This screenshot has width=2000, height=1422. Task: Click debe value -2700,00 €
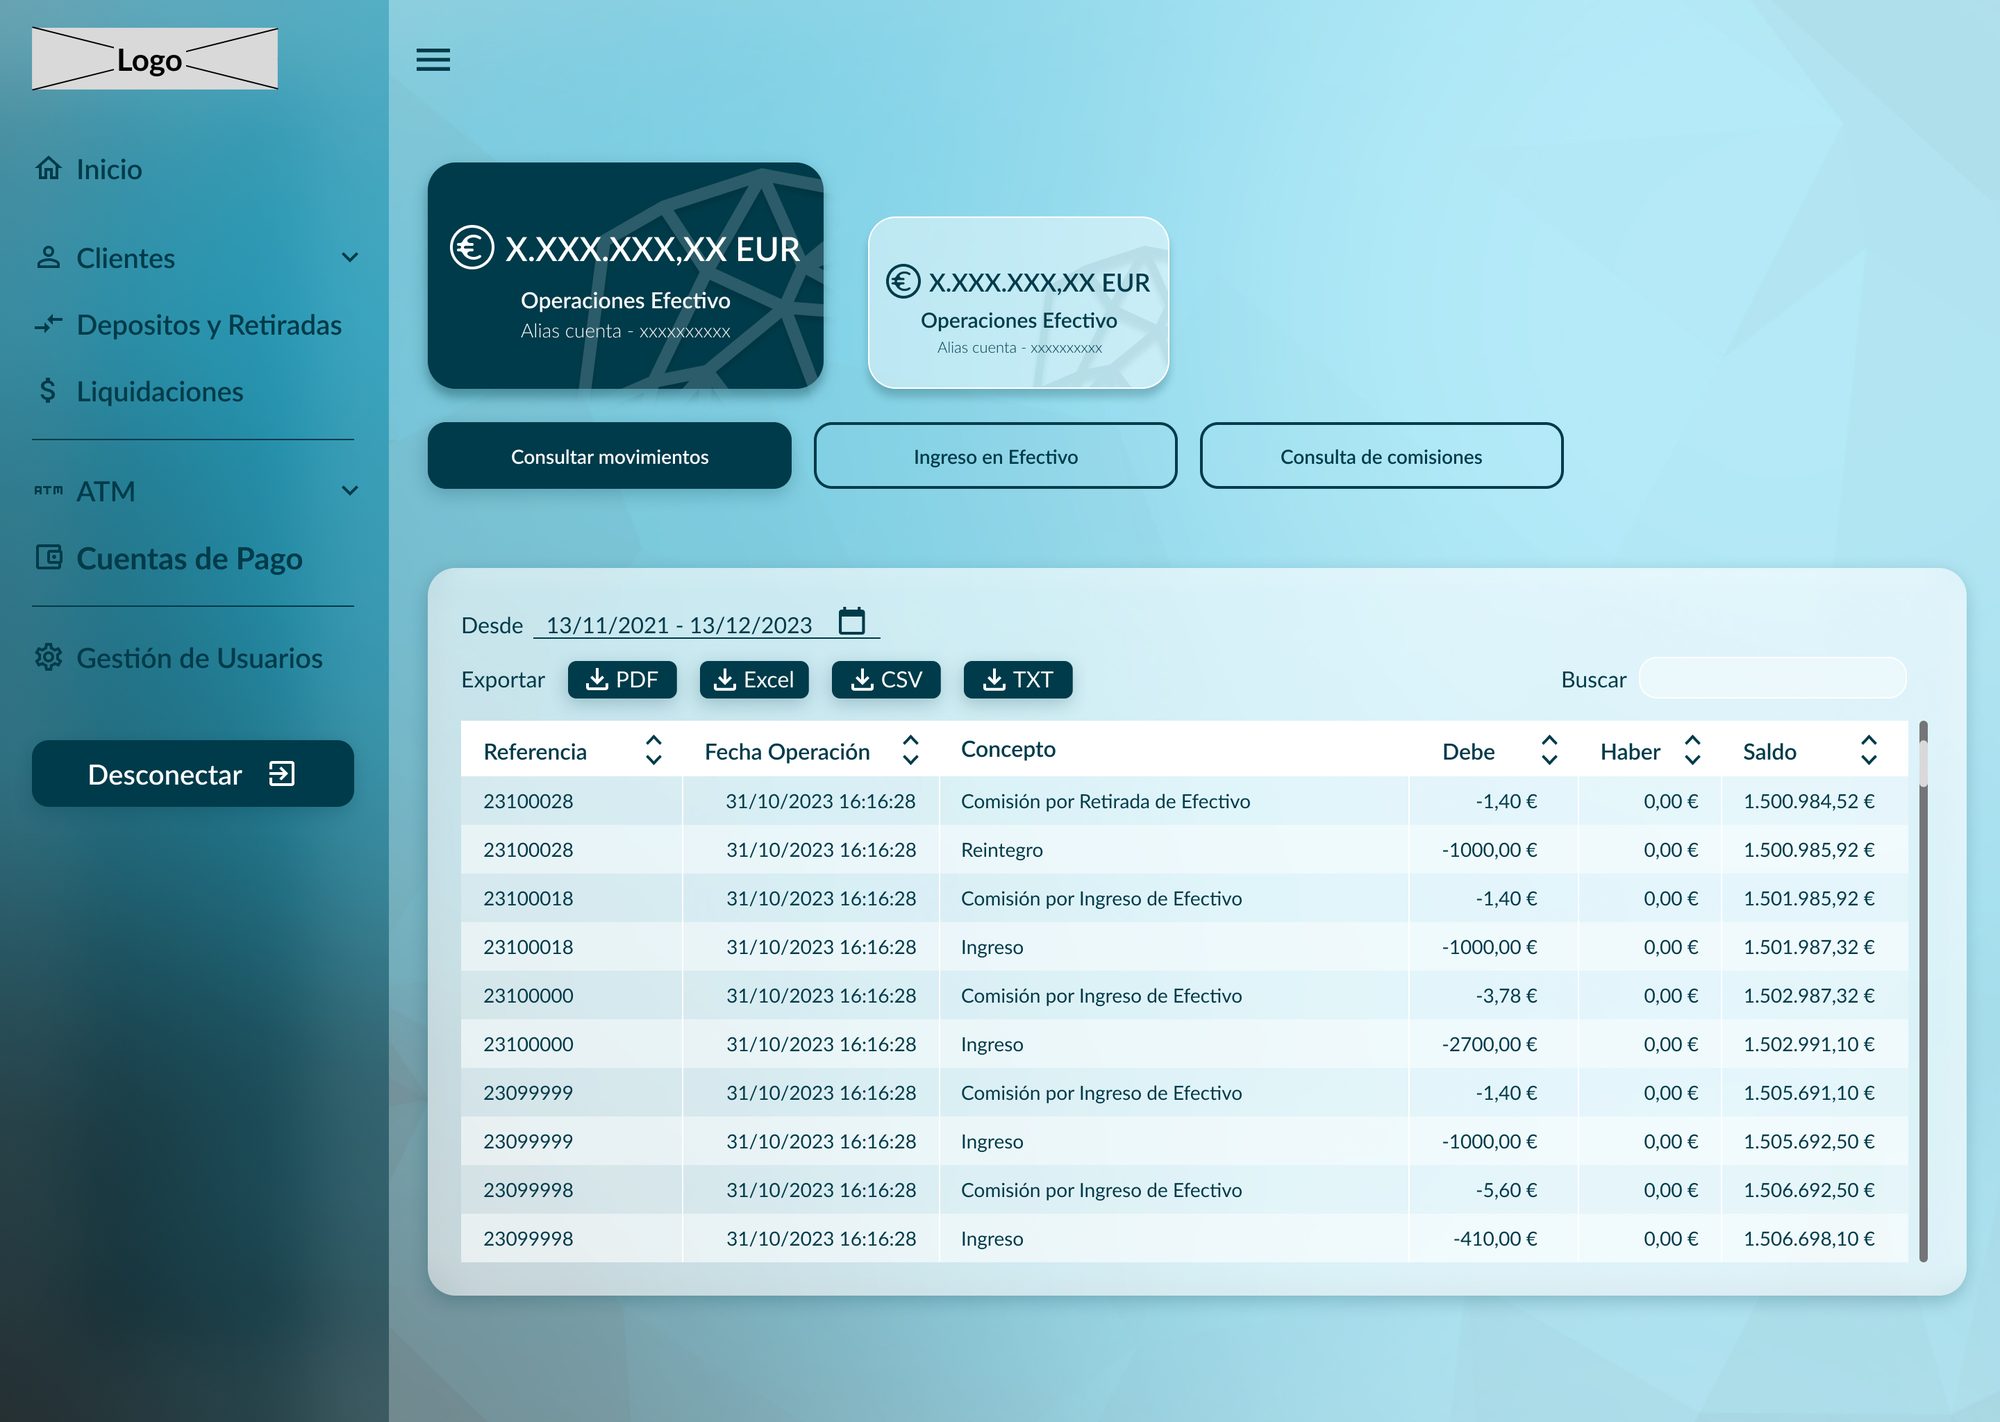[1489, 1044]
